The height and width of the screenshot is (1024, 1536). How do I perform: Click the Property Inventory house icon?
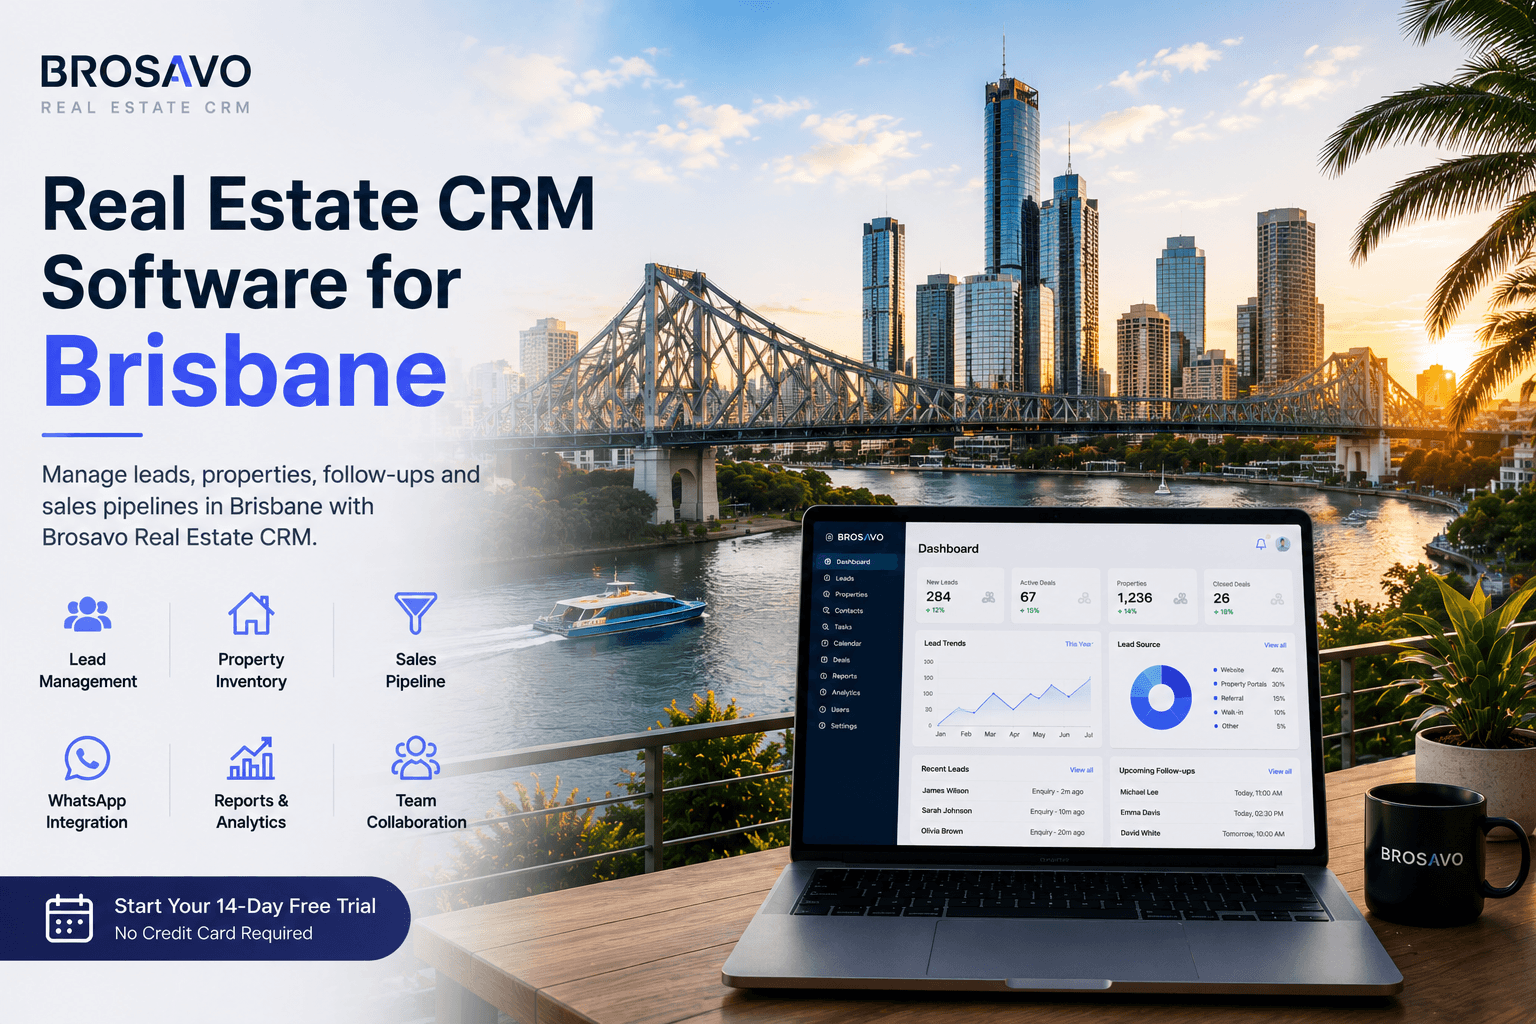251,614
